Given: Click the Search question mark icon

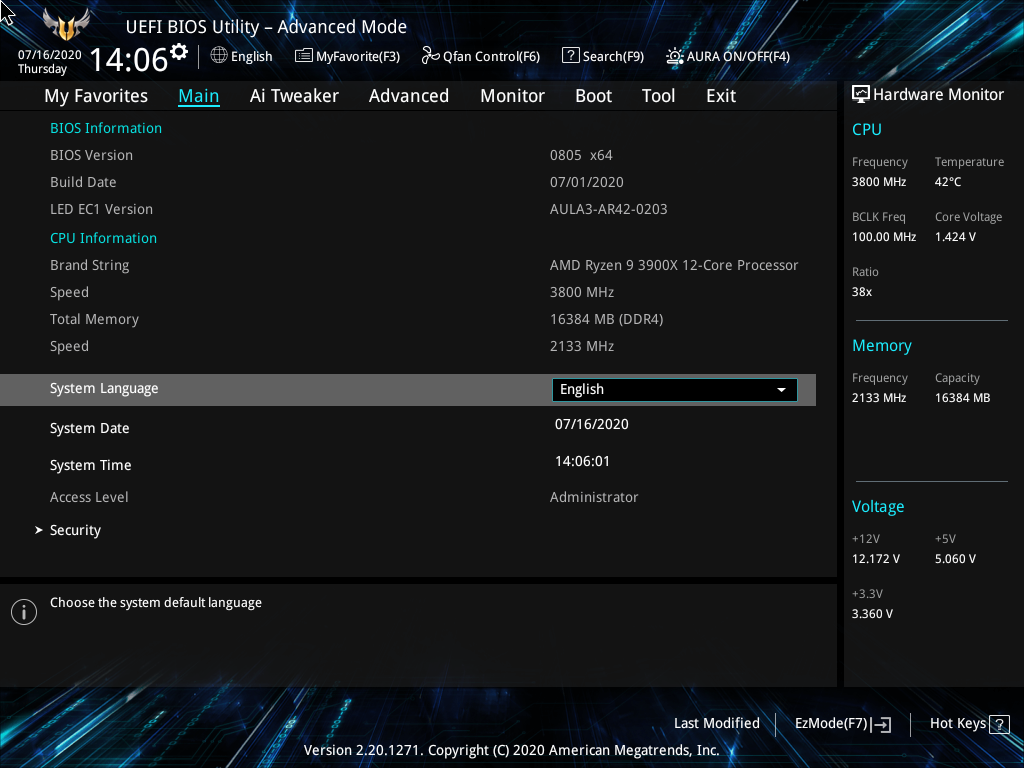Looking at the screenshot, I should (x=570, y=56).
